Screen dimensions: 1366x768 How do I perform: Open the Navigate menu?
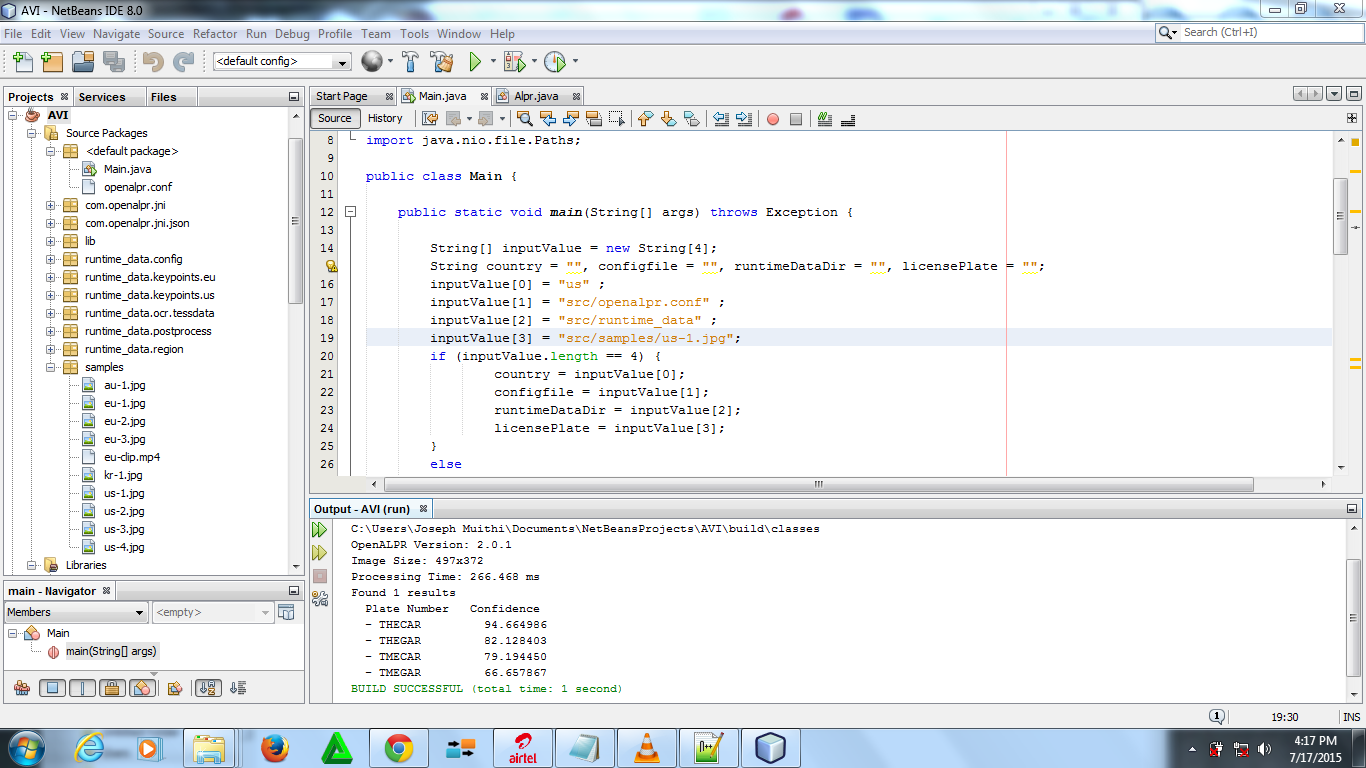coord(117,33)
